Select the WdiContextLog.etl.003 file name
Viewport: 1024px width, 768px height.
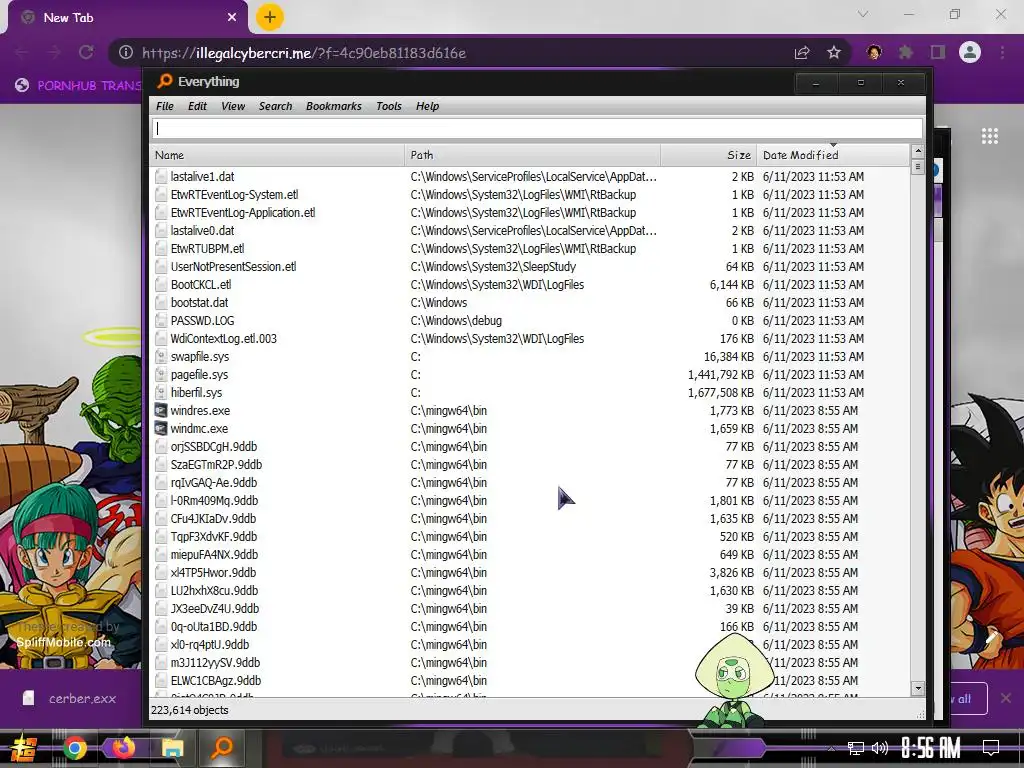pos(224,338)
